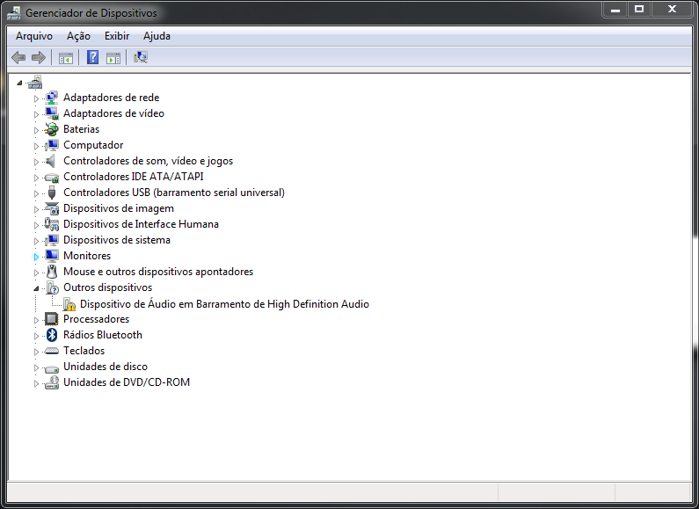The width and height of the screenshot is (699, 509).
Task: Open the Exibir menu
Action: click(x=117, y=36)
